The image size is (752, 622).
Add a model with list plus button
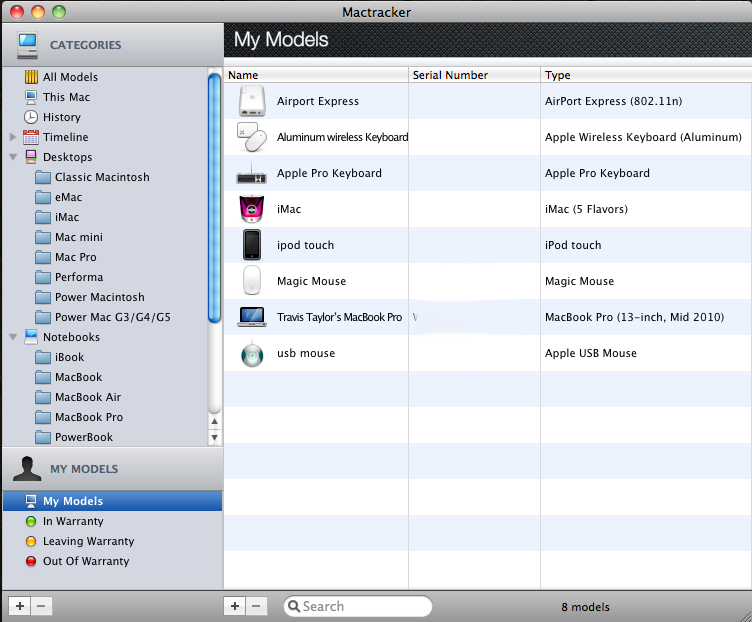click(235, 606)
